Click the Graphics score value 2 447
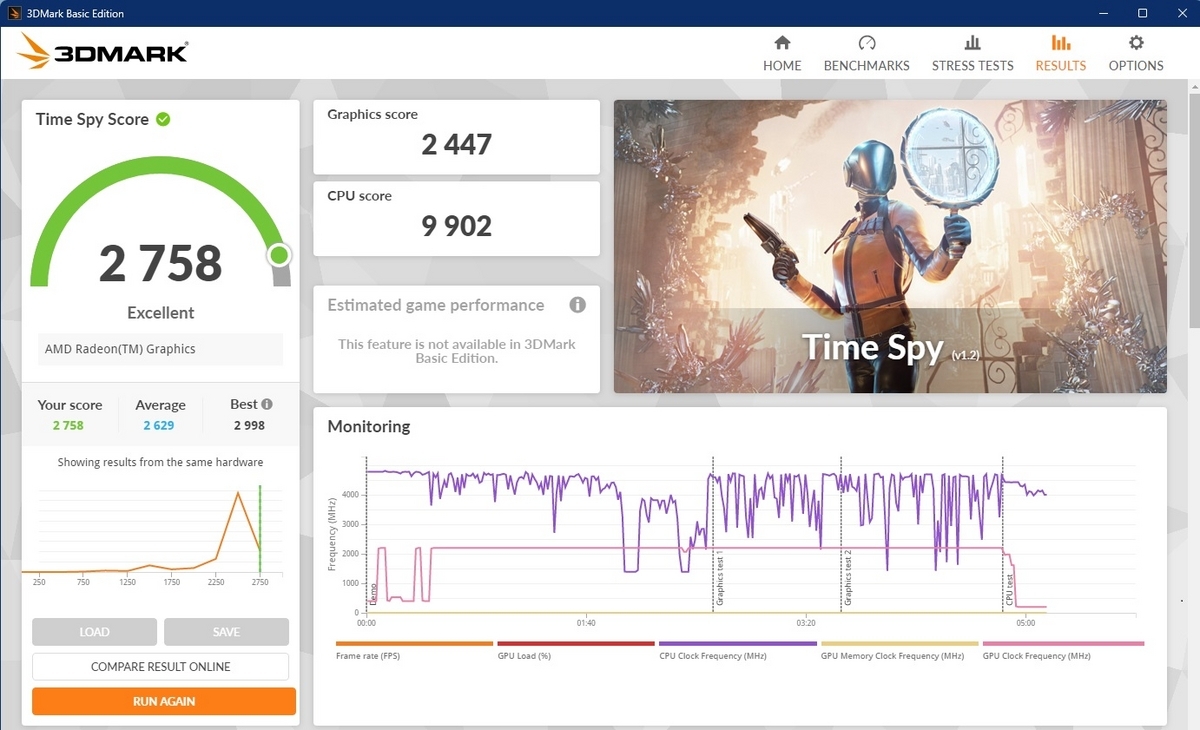Viewport: 1200px width, 730px height. pyautogui.click(x=457, y=145)
